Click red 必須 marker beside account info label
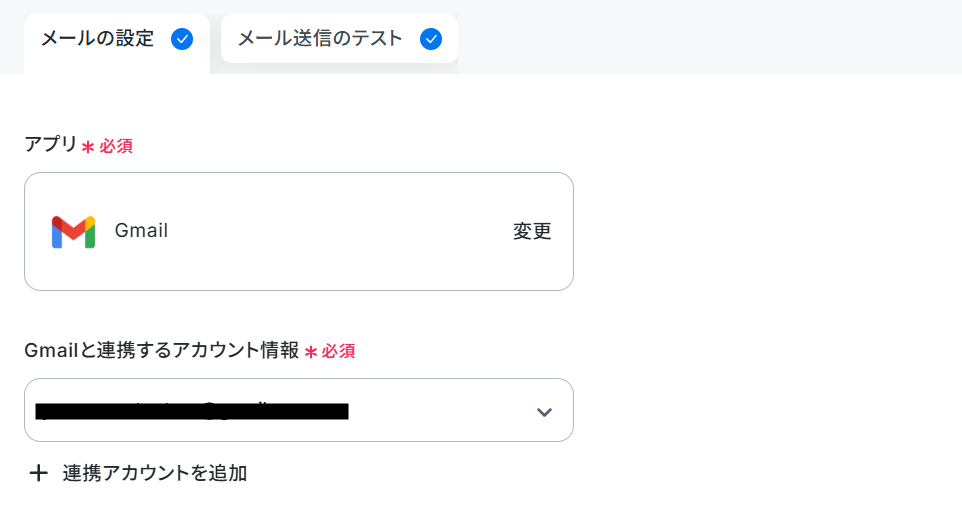Screen dimensions: 962x511 point(338,352)
